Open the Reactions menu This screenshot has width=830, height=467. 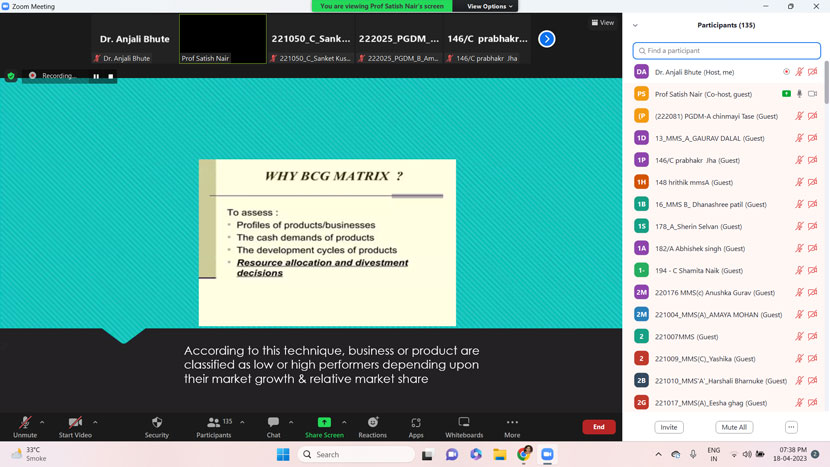click(x=372, y=426)
